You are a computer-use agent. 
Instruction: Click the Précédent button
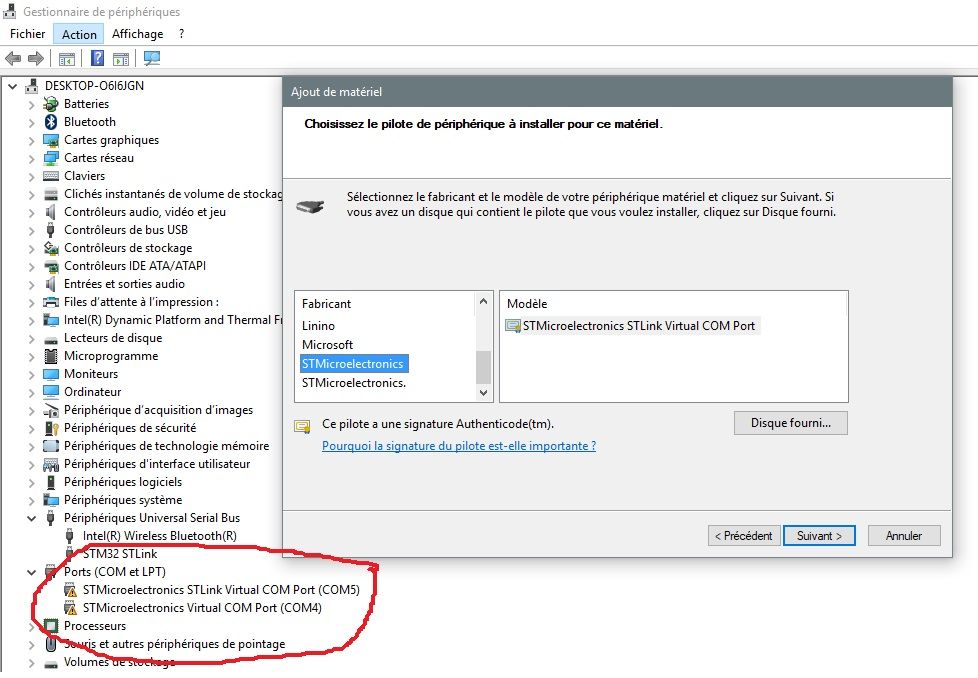[743, 536]
